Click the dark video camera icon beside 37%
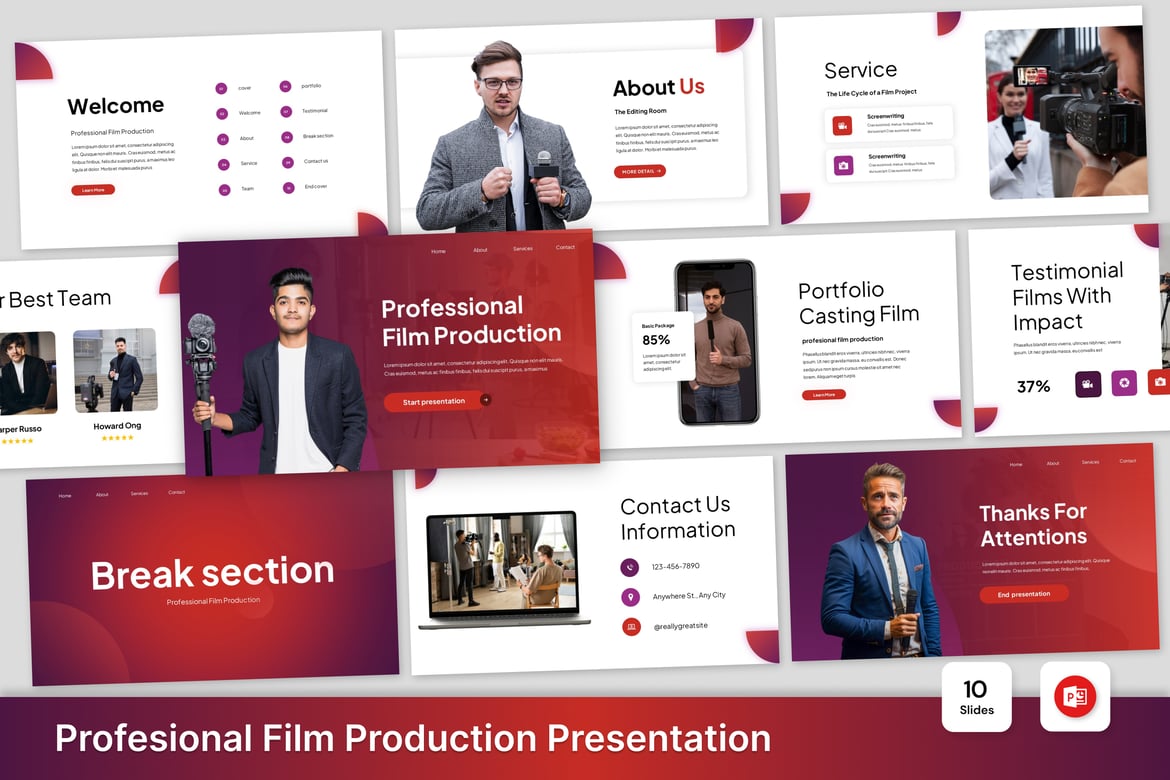 [x=1088, y=384]
